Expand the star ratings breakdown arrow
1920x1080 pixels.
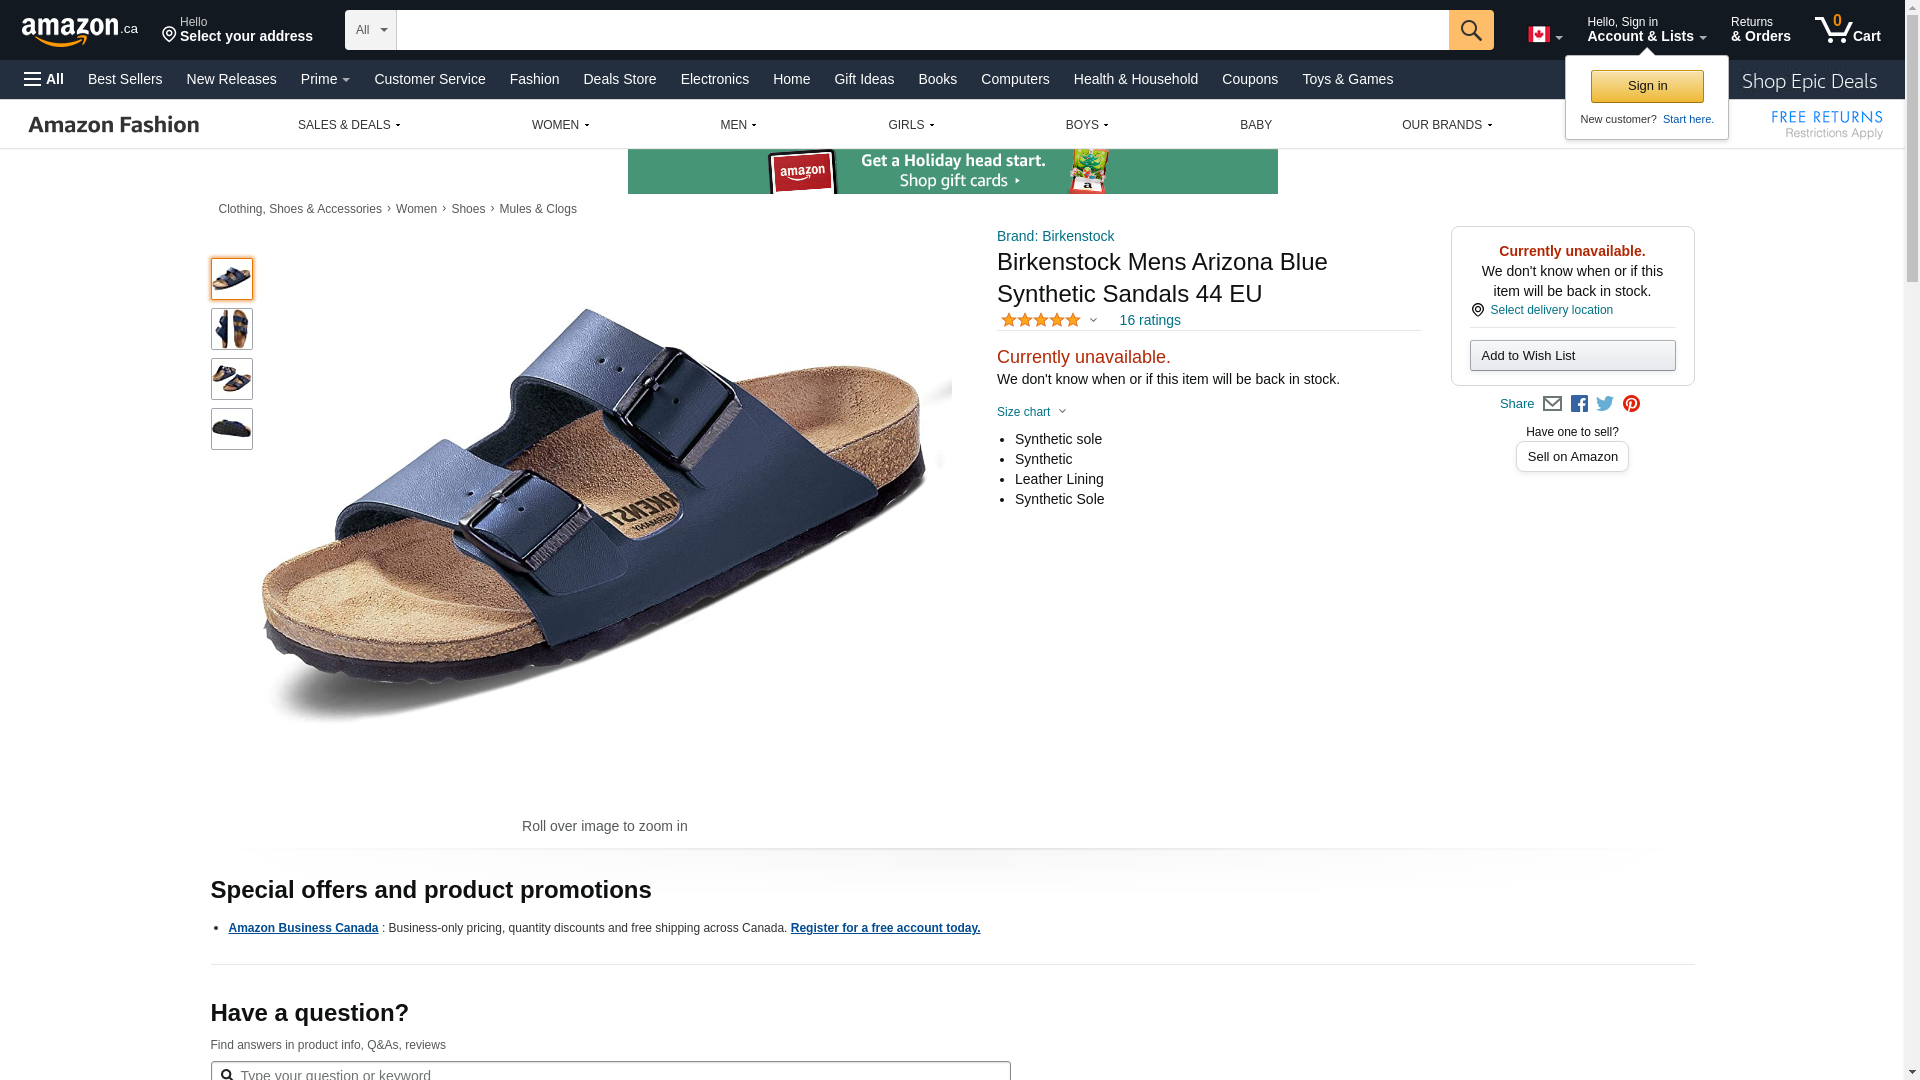click(x=1093, y=321)
